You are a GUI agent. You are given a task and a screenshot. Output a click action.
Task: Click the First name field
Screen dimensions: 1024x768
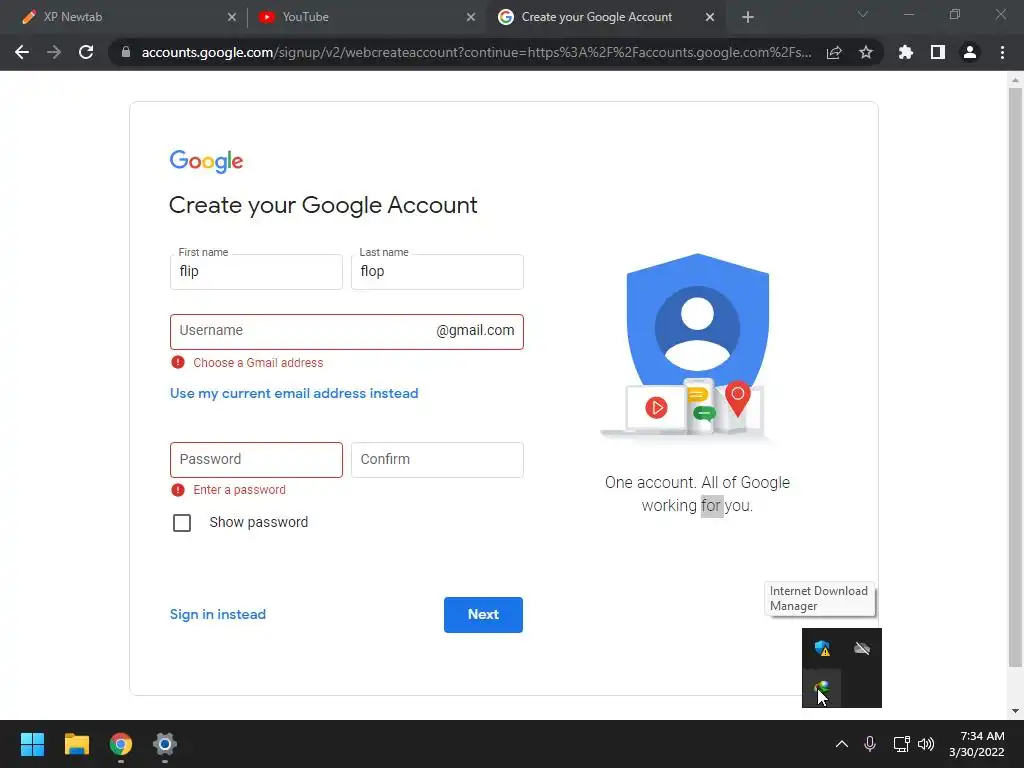pyautogui.click(x=256, y=272)
